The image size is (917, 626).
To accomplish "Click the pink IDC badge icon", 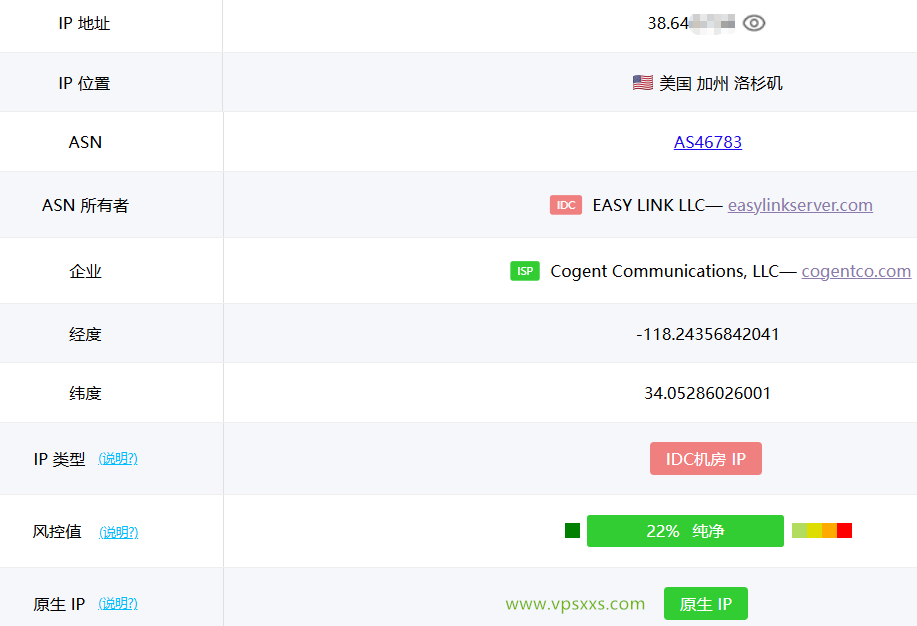I will point(565,204).
